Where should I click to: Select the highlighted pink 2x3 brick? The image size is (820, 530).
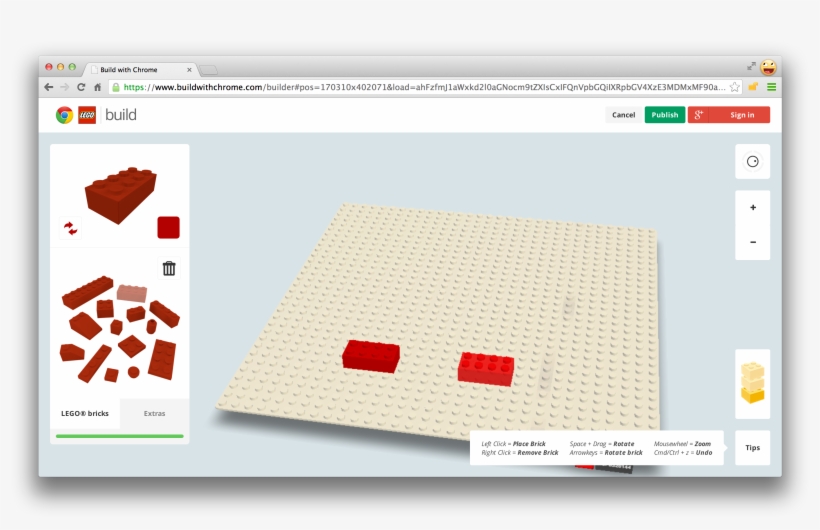coord(131,292)
